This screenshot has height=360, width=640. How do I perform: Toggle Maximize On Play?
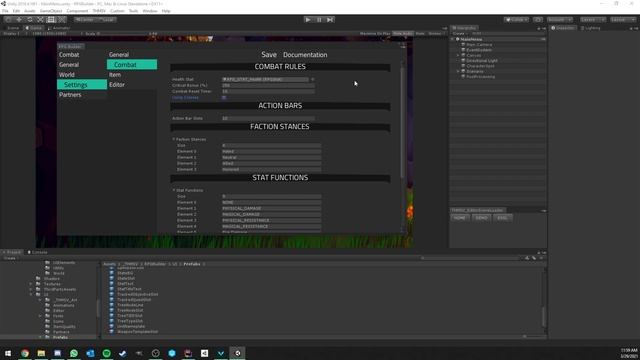coord(375,33)
